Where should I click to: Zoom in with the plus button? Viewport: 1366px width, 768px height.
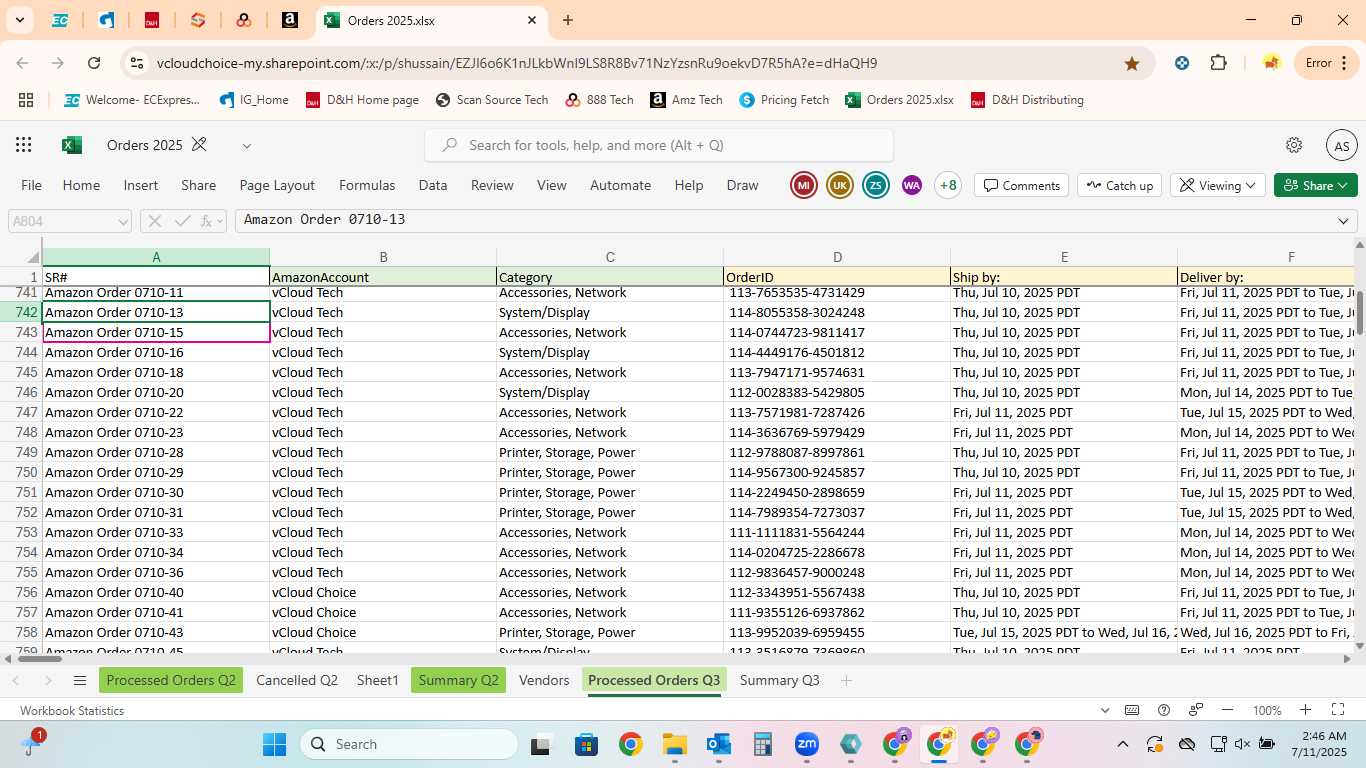pyautogui.click(x=1306, y=710)
